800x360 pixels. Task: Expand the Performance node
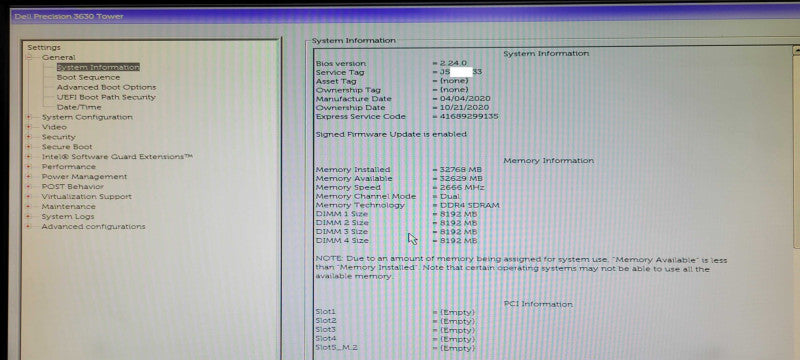click(x=29, y=167)
